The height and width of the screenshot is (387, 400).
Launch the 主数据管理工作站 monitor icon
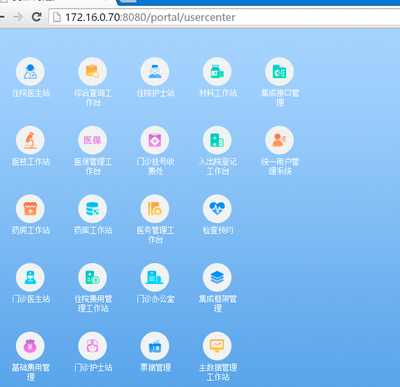click(217, 346)
